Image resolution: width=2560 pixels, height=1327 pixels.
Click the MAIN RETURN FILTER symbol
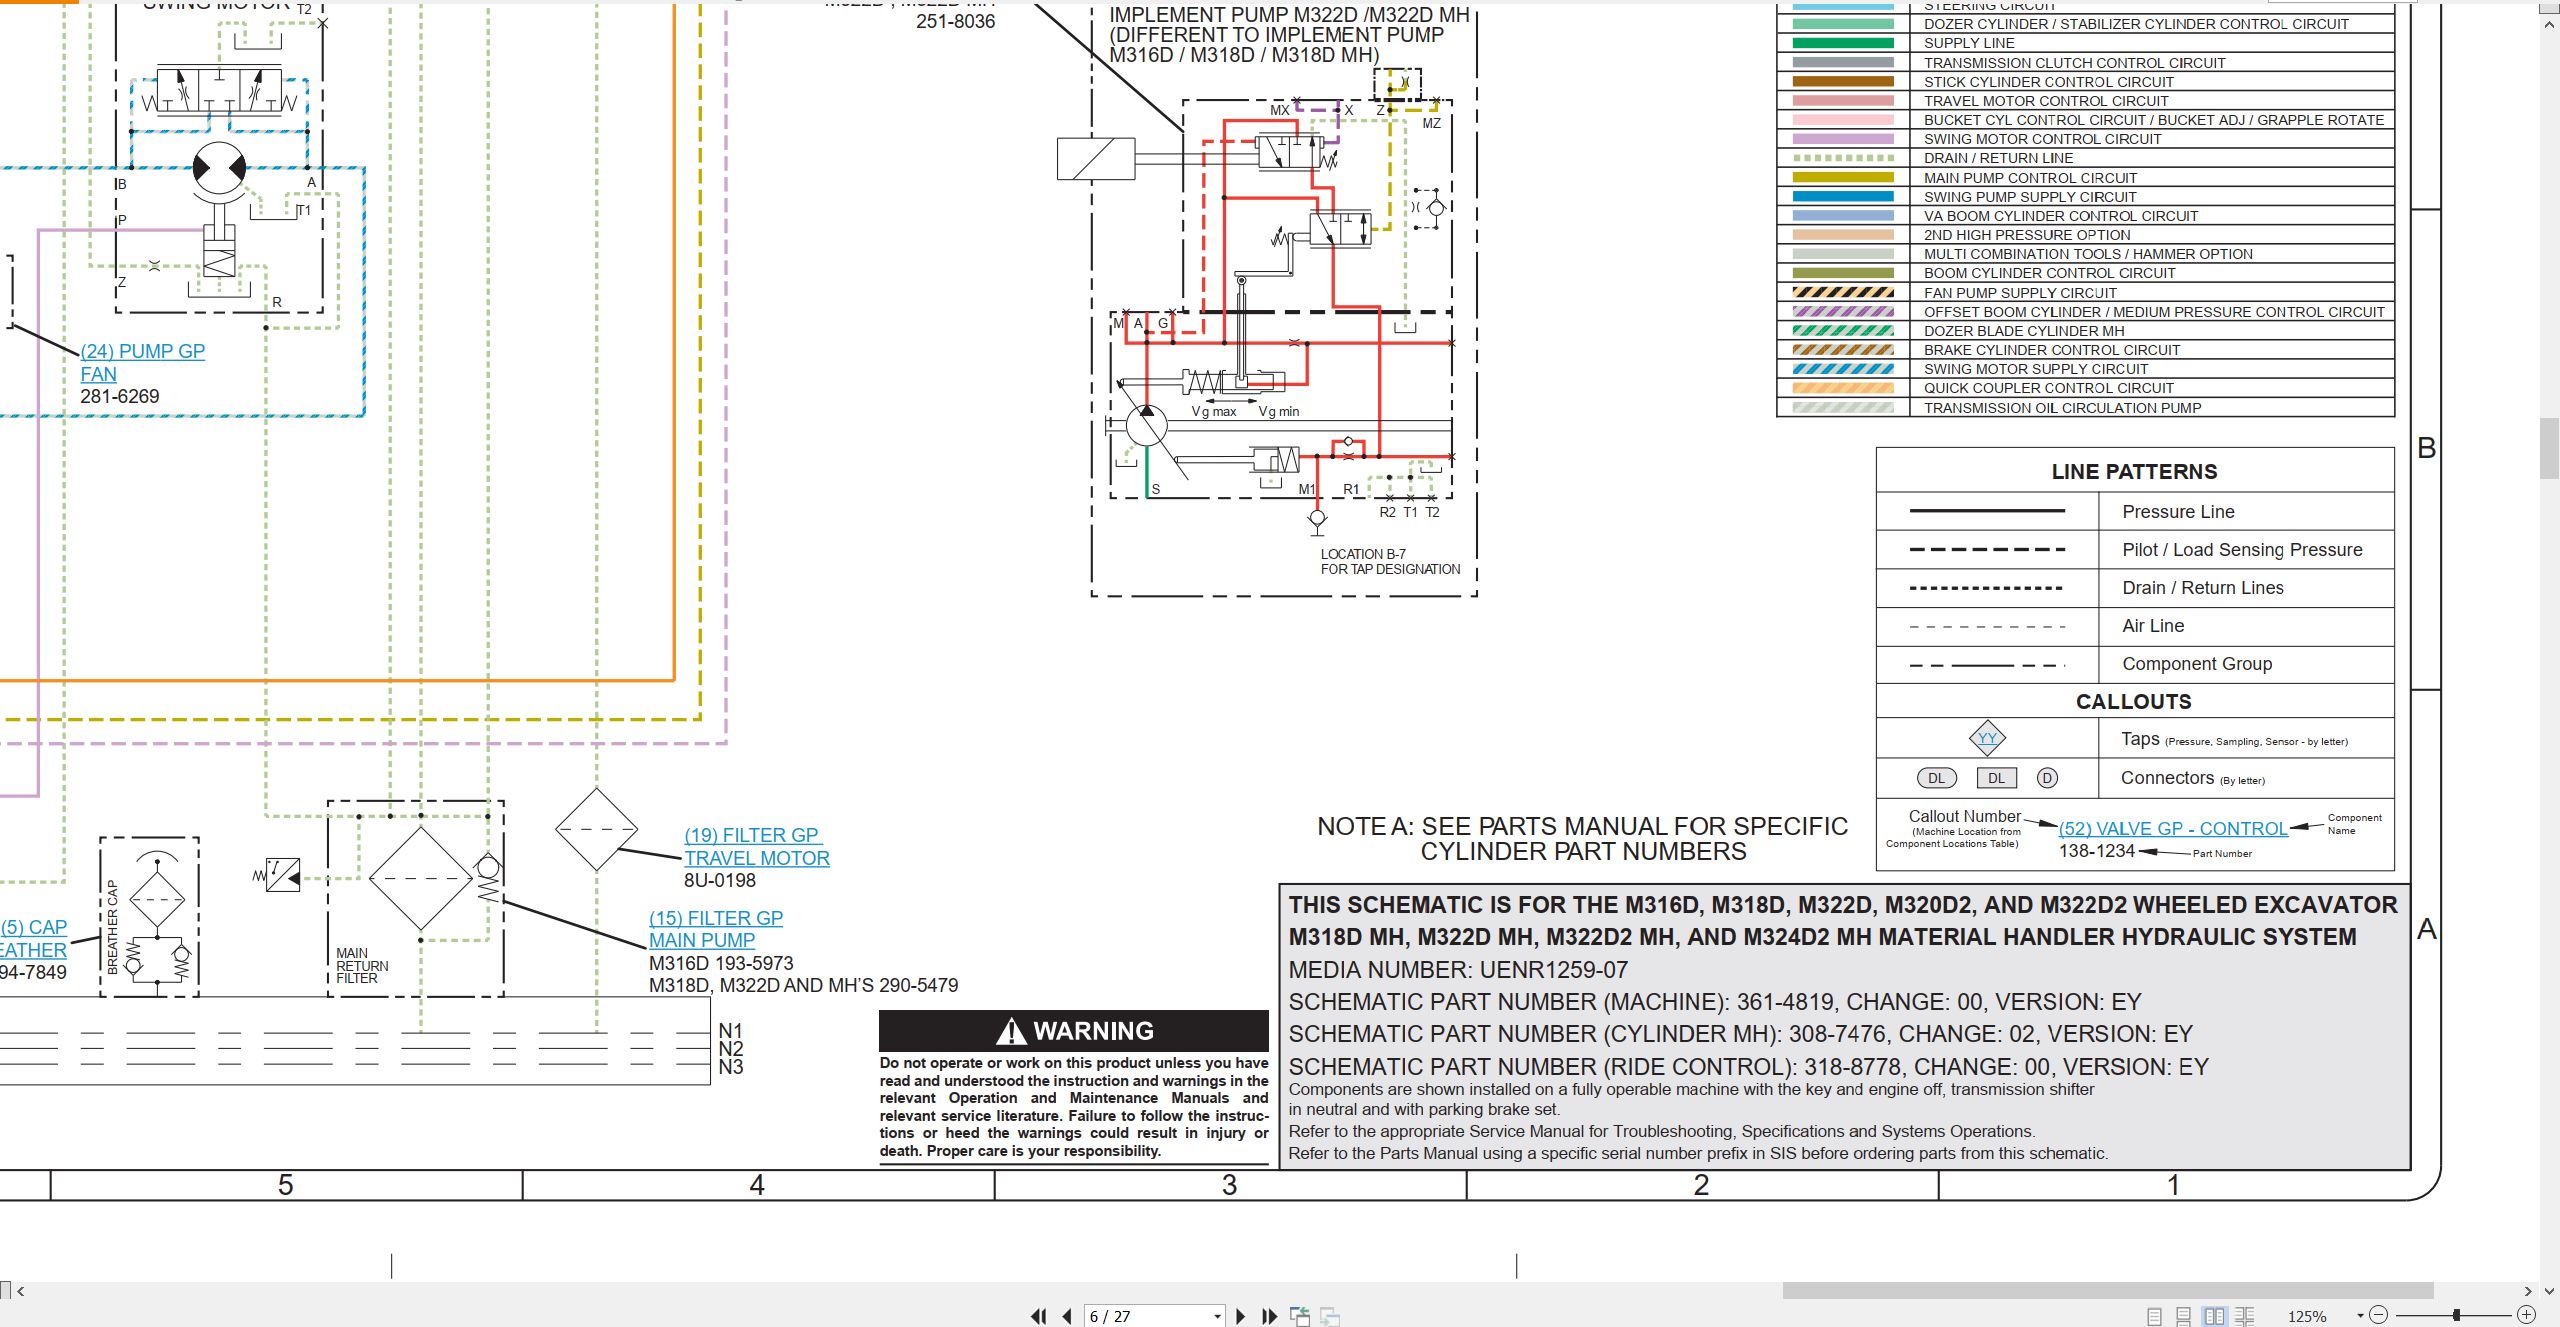tap(421, 879)
